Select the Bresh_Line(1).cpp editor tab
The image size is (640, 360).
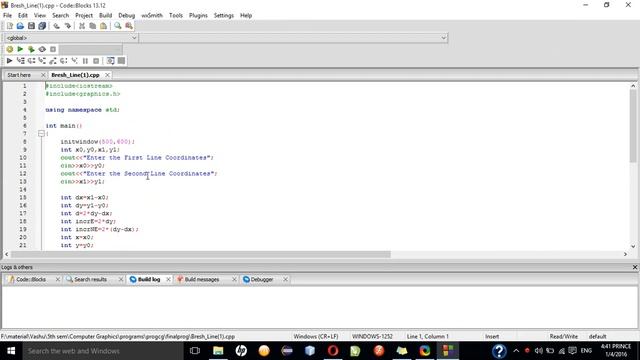point(76,75)
